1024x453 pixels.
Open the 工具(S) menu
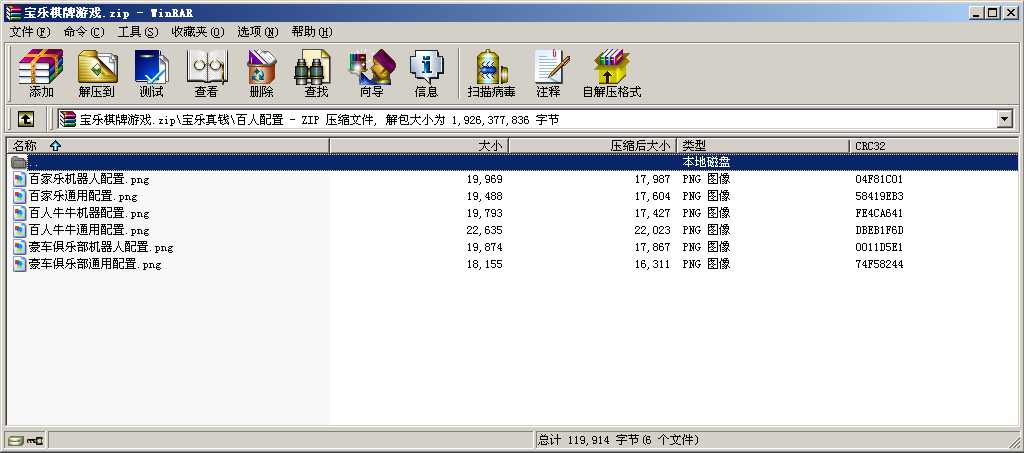coord(138,31)
